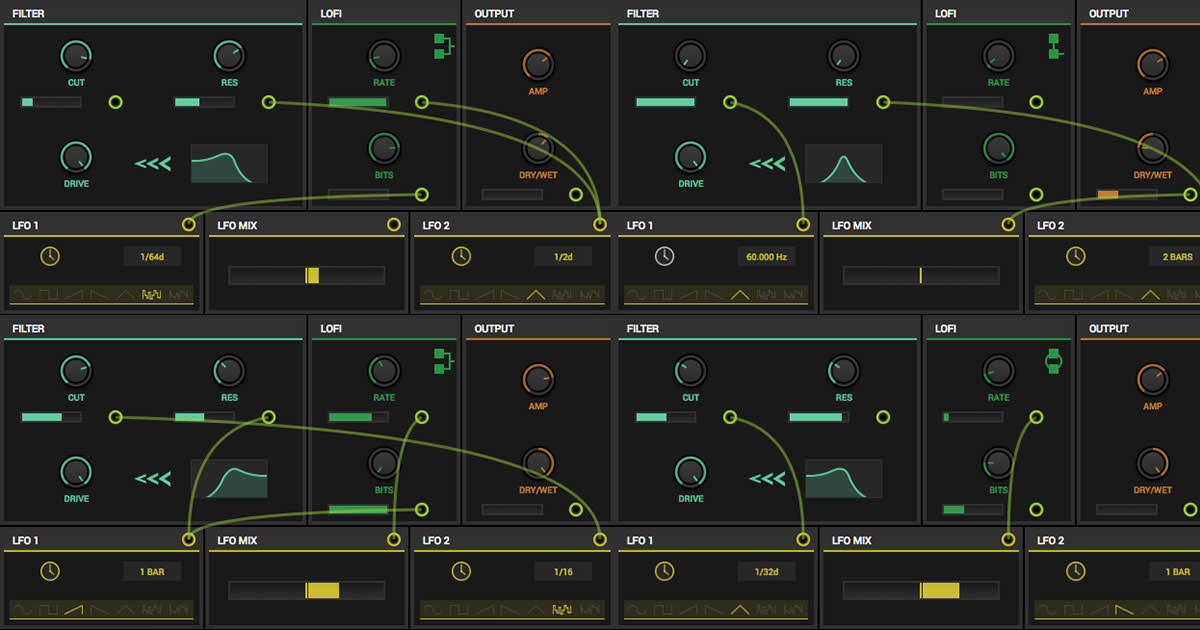Viewport: 1200px width, 630px height.
Task: Pick sample-and-hold waveform in the 1/16 LFO
Action: click(x=561, y=609)
